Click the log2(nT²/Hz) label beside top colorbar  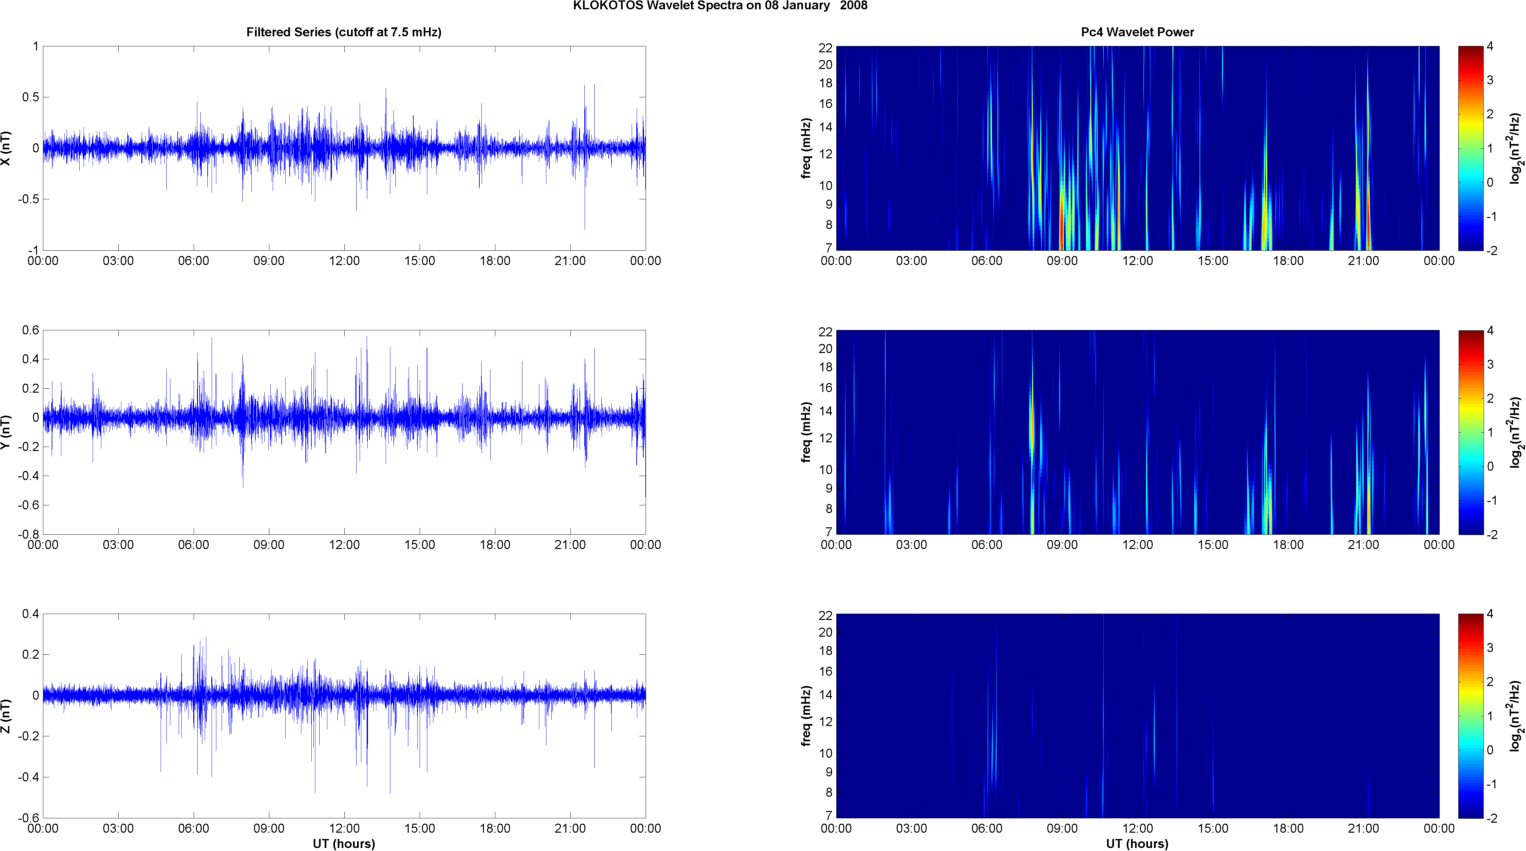pos(1516,148)
